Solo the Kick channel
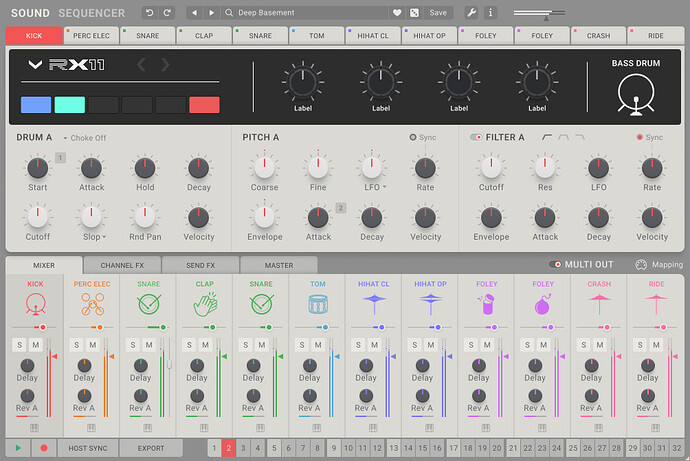This screenshot has width=690, height=461. tap(19, 345)
